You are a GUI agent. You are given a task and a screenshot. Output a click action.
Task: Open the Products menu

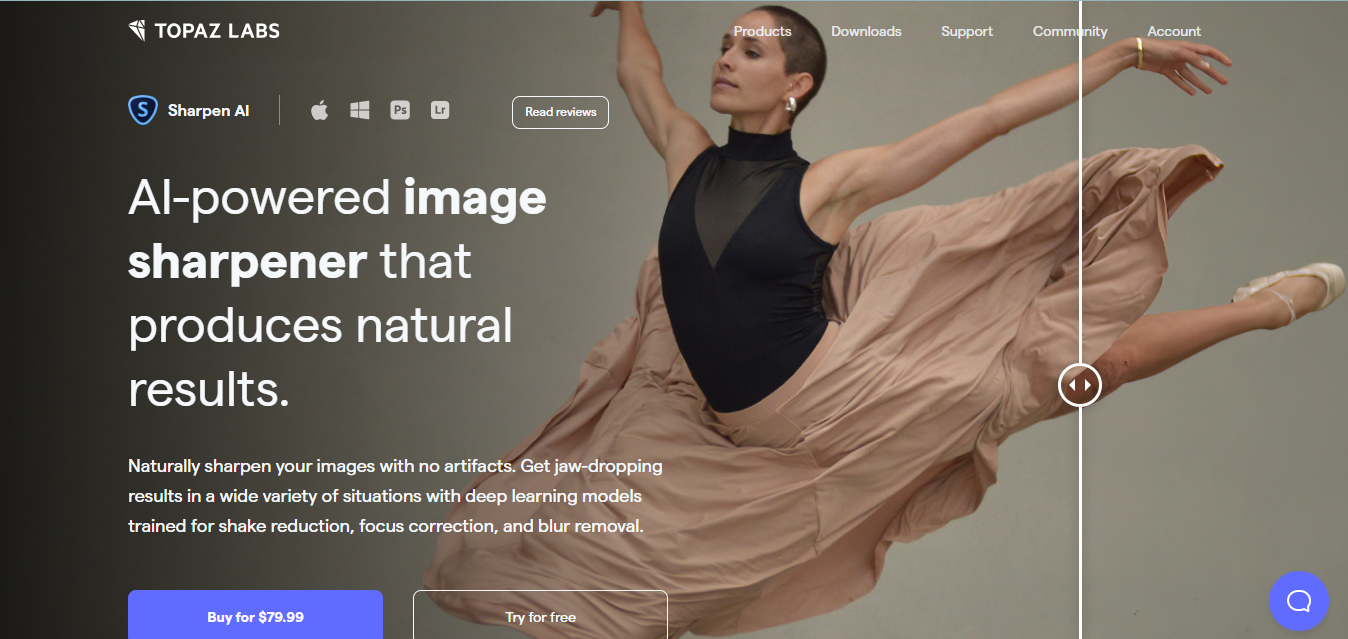coord(763,31)
